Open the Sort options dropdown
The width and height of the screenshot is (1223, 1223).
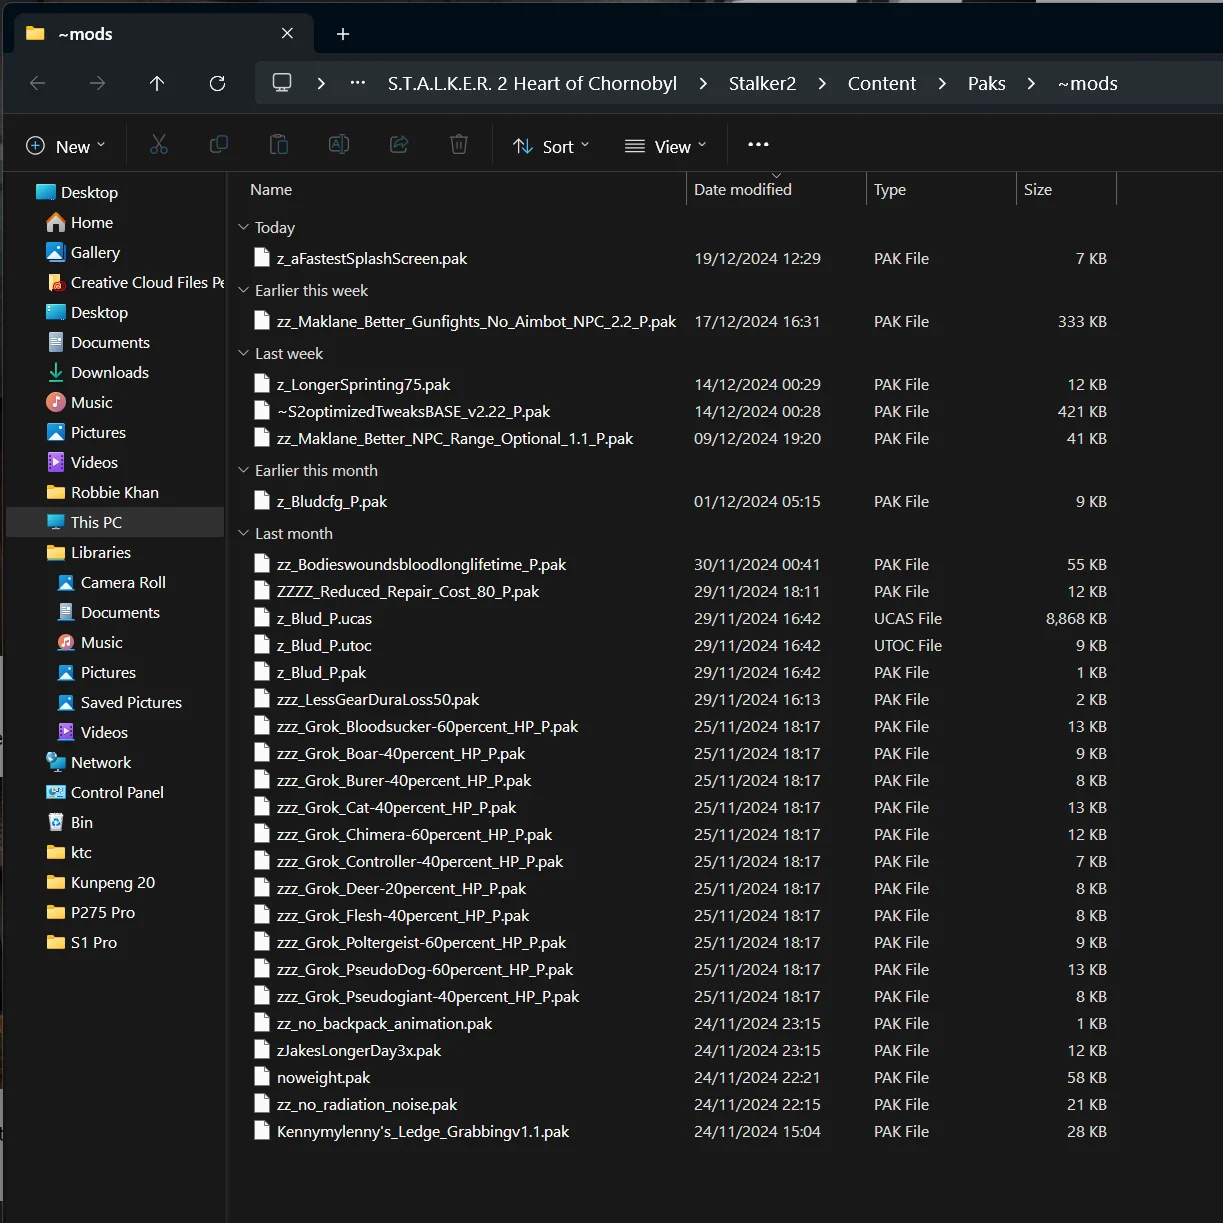point(551,146)
